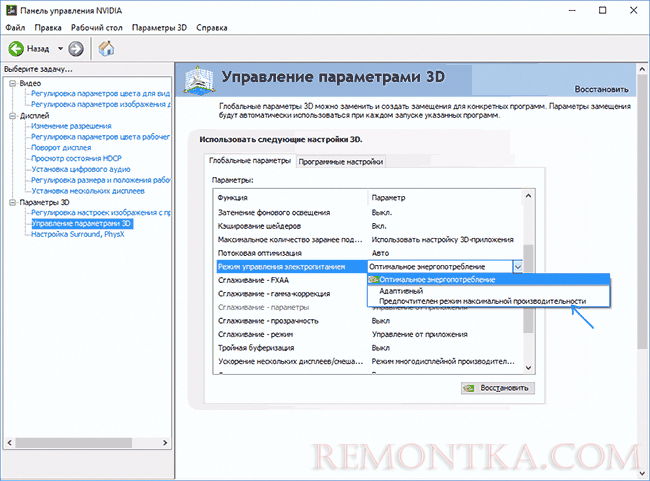Viewport: 650px width, 481px height.
Task: Click settings list scroll down arrow
Action: point(528,367)
